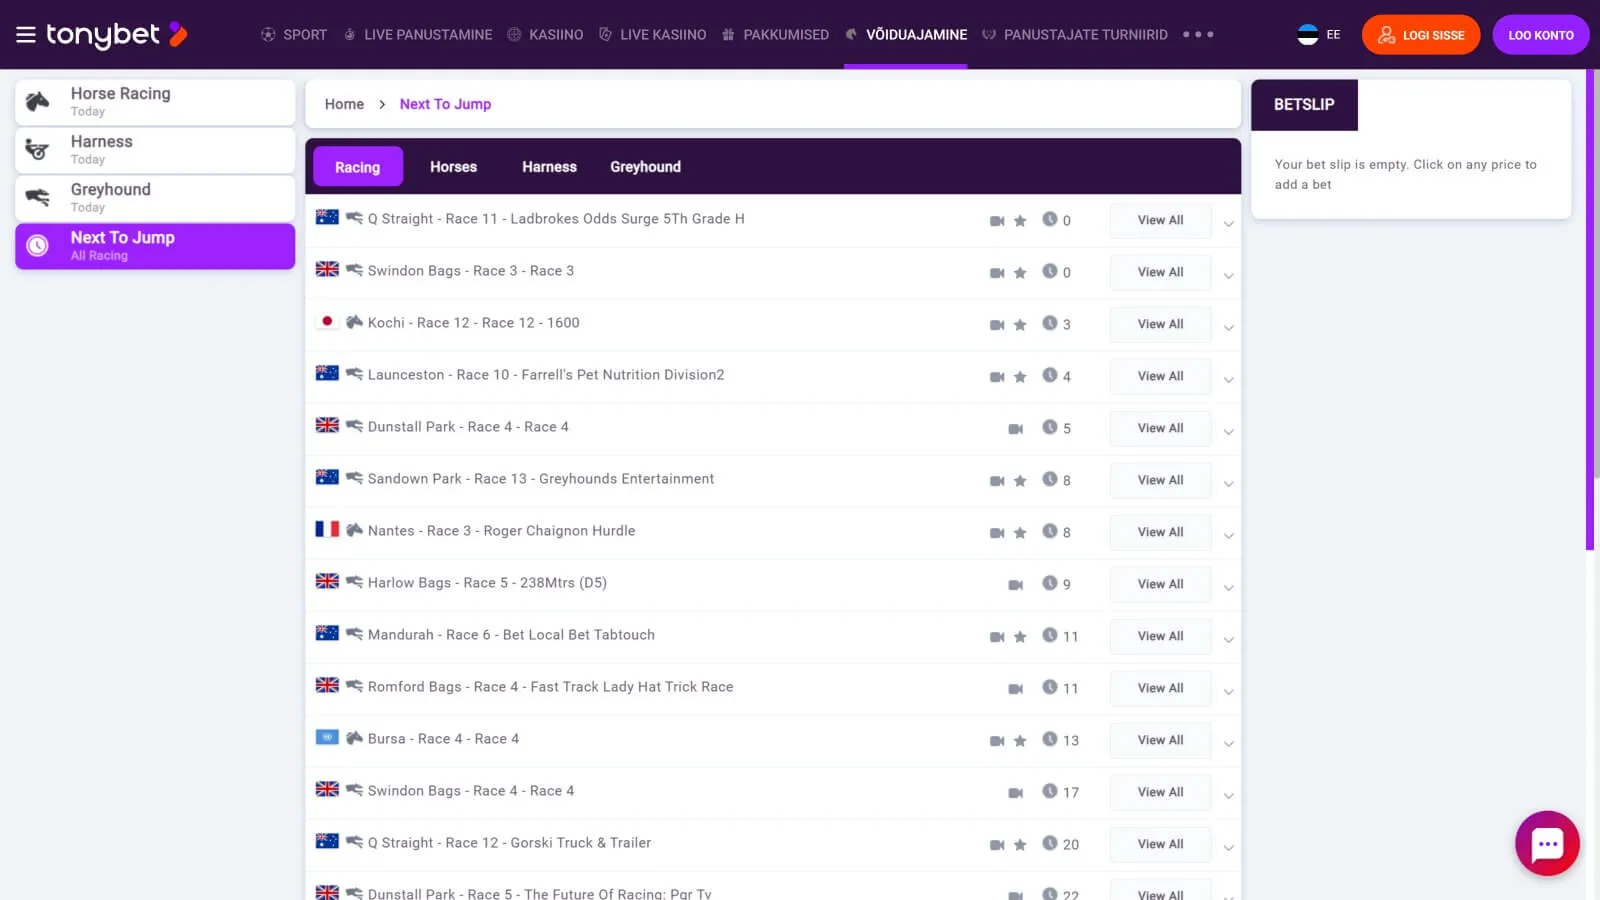Click View All for Bursa Race 4
Image resolution: width=1600 pixels, height=900 pixels.
tap(1160, 740)
